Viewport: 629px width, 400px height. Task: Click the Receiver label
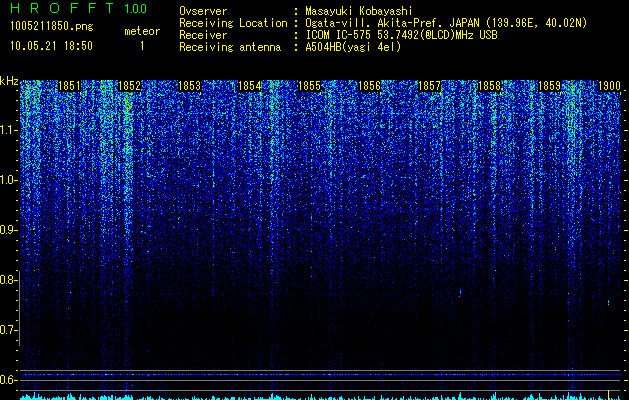tap(203, 35)
